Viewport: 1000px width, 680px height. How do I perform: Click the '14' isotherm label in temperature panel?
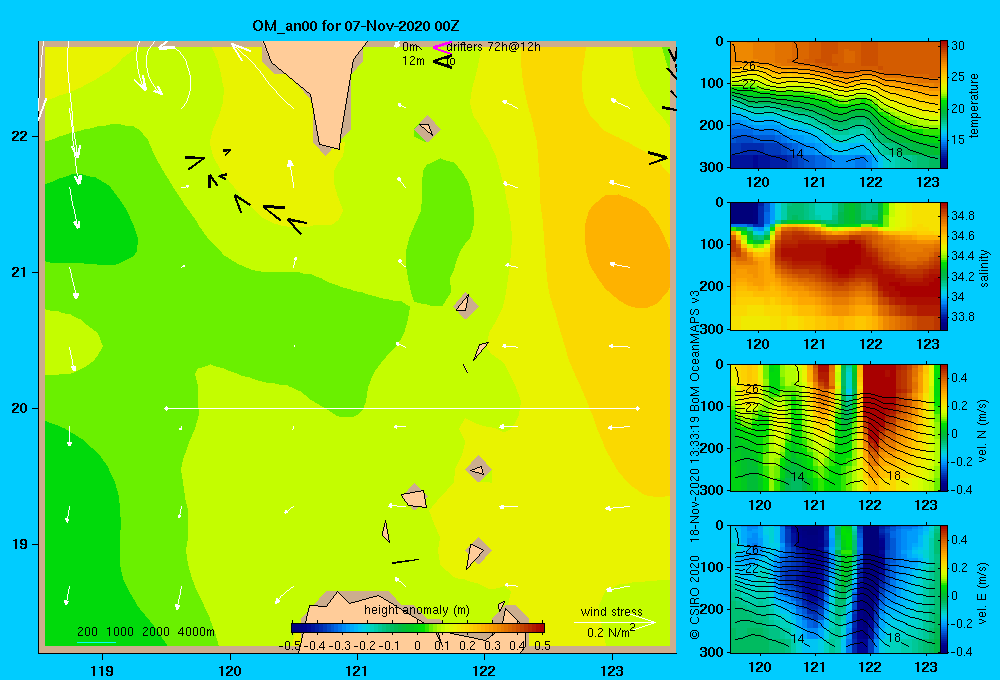pyautogui.click(x=797, y=154)
